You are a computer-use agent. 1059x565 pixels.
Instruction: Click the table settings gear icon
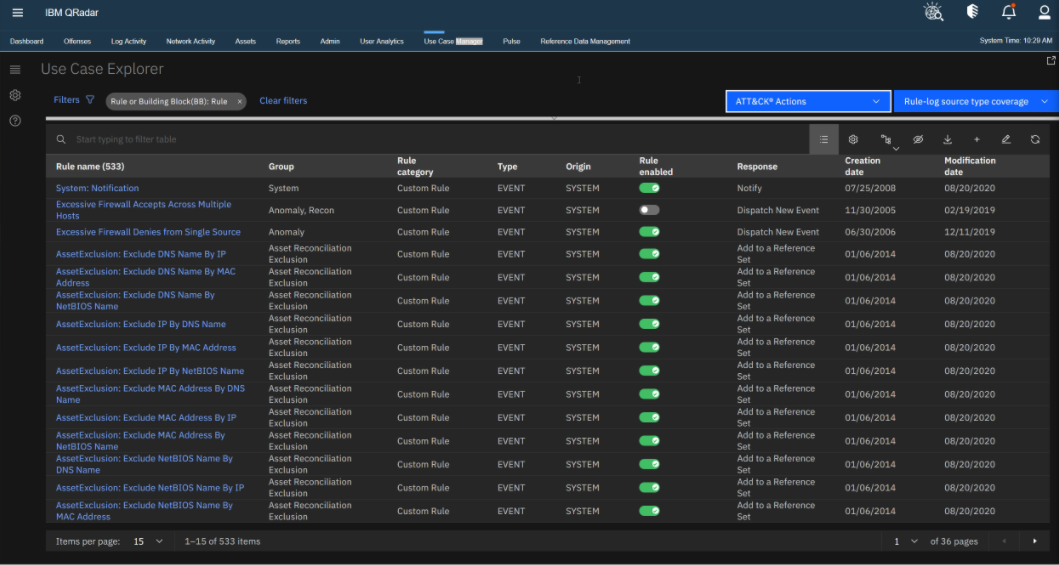click(x=853, y=140)
